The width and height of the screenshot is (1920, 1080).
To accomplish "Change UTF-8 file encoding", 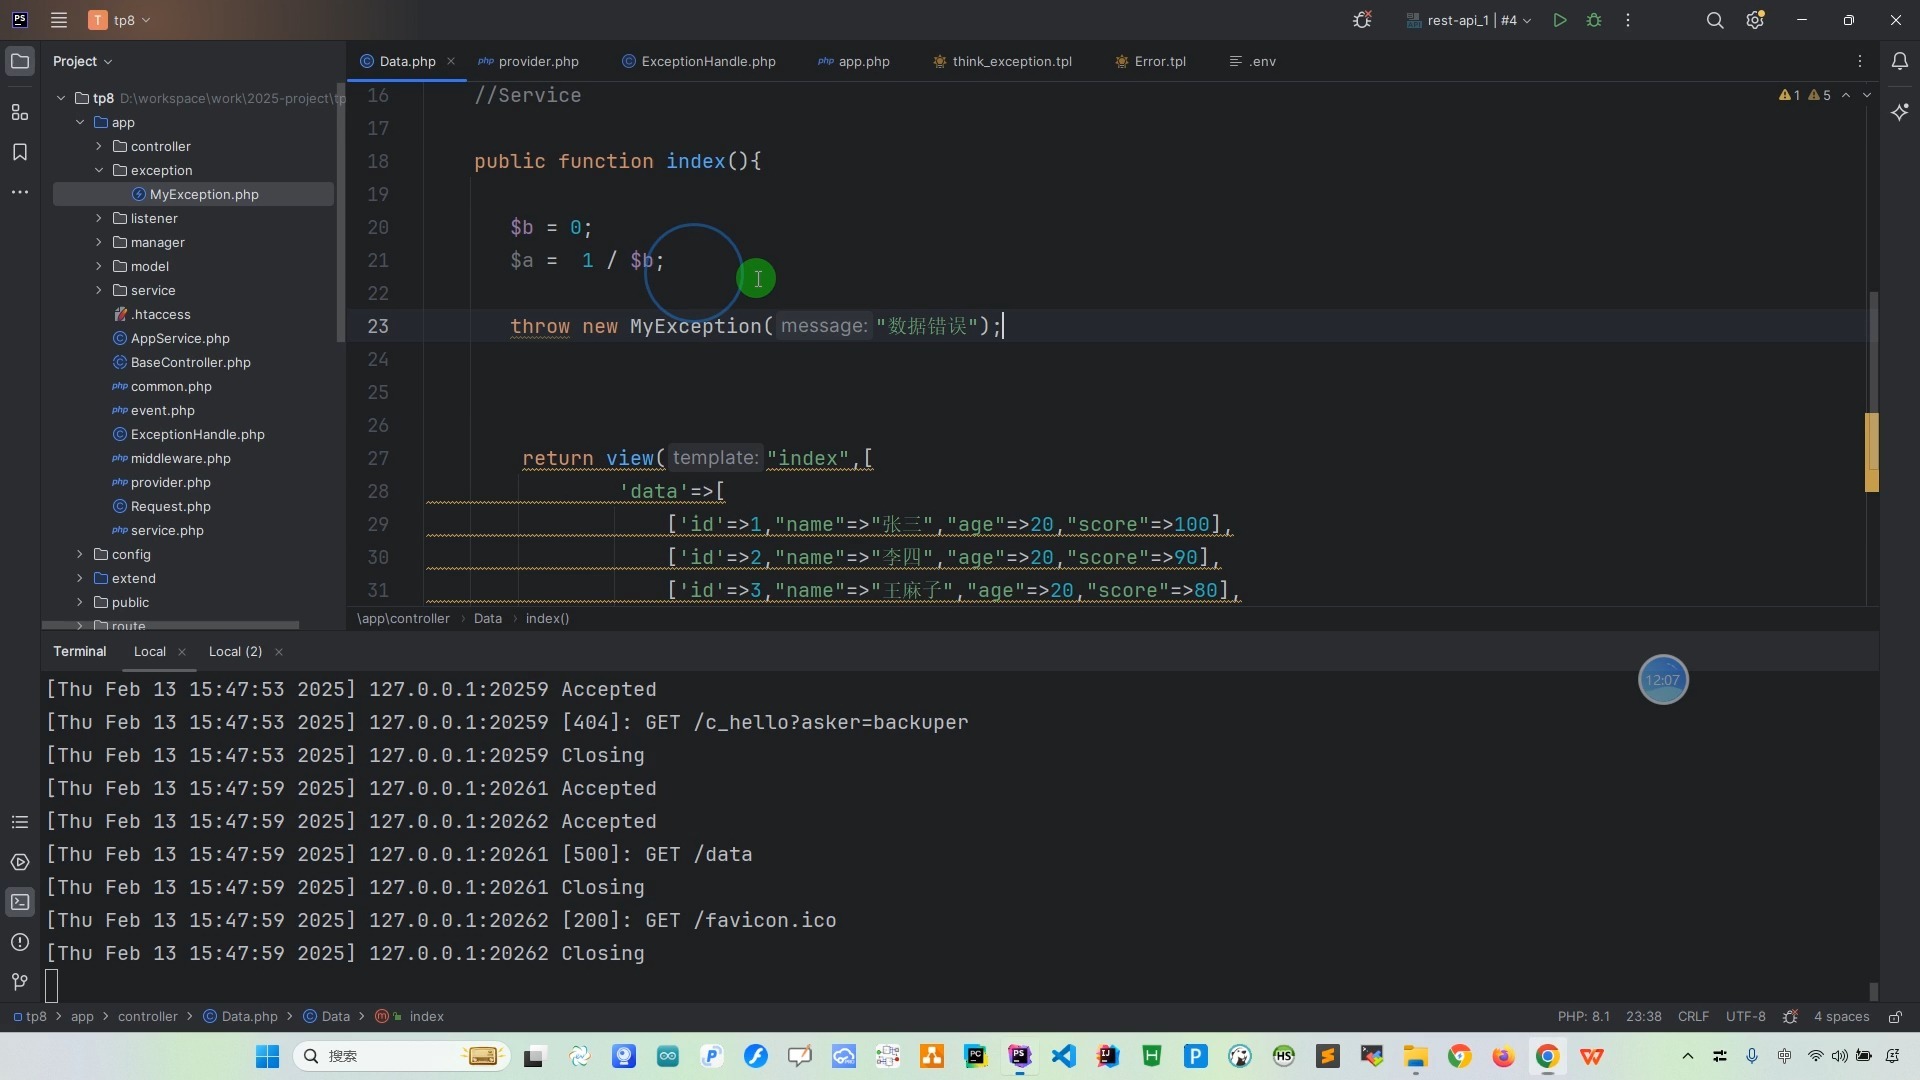I will point(1745,1017).
